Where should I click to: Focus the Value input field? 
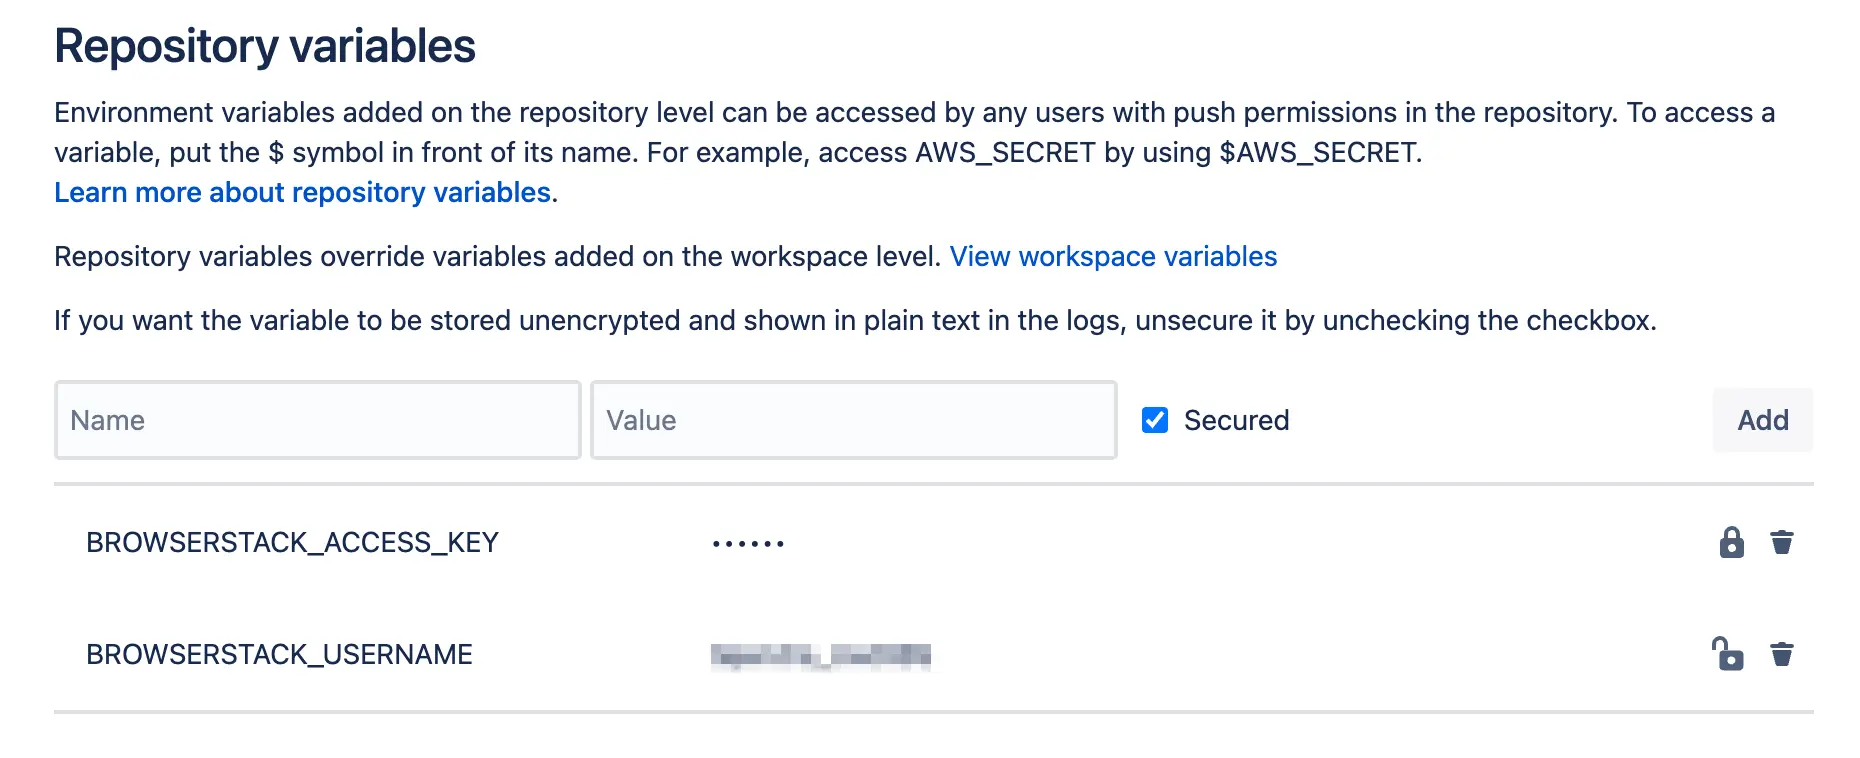pyautogui.click(x=853, y=420)
